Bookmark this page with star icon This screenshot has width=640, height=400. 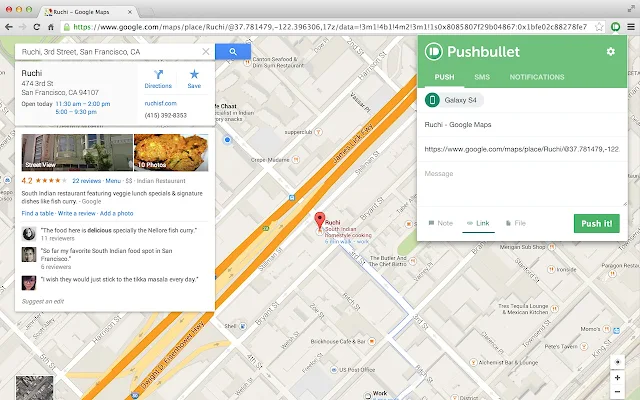[x=599, y=27]
